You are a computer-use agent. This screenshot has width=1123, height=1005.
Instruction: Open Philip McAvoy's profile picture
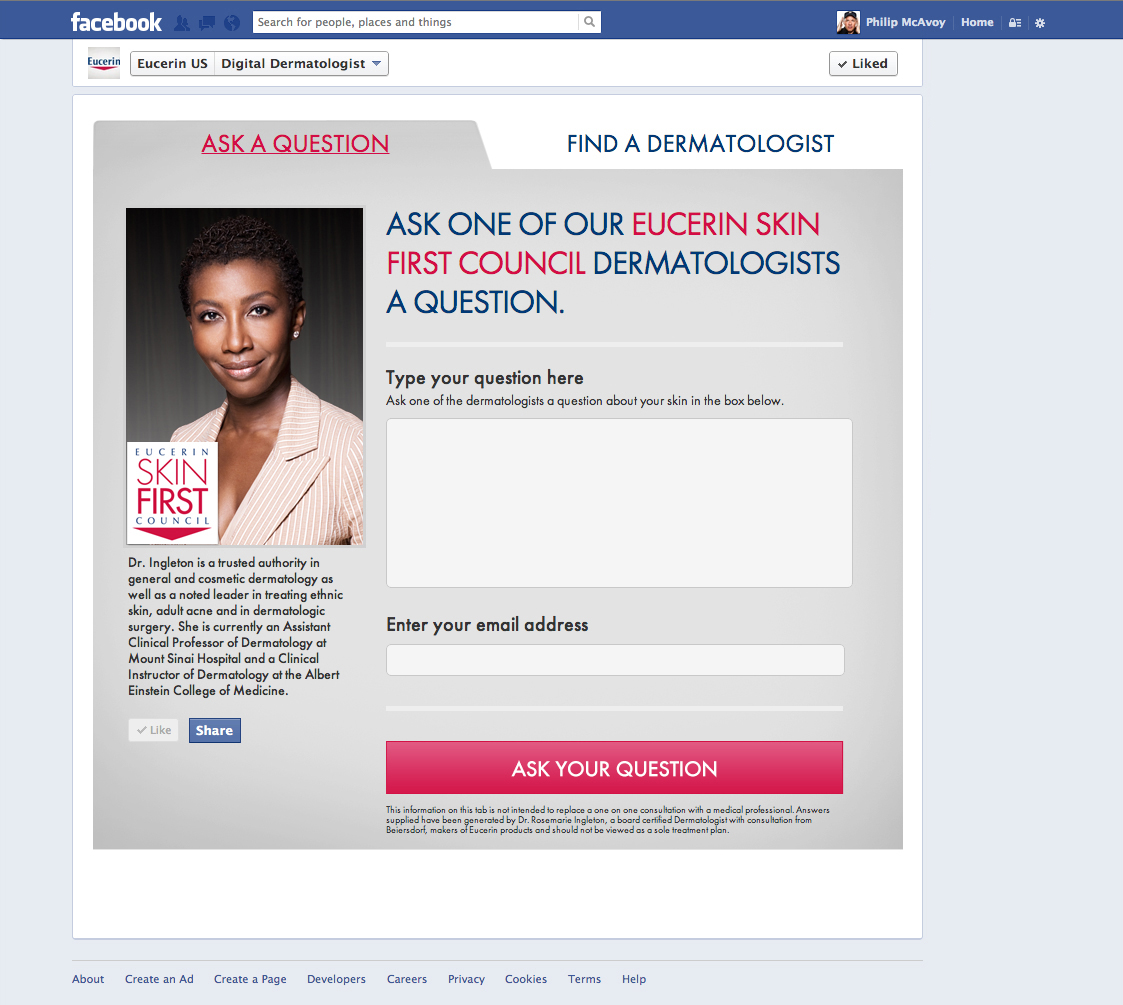coord(848,22)
